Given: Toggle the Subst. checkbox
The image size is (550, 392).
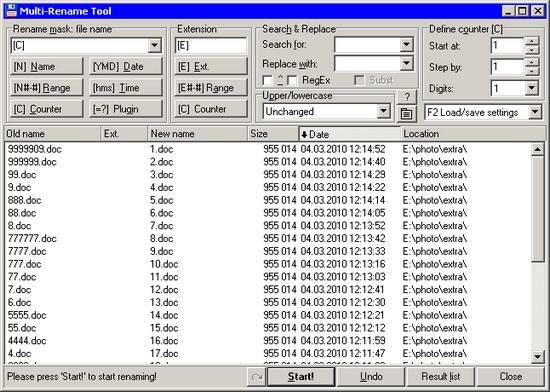Looking at the screenshot, I should (359, 81).
